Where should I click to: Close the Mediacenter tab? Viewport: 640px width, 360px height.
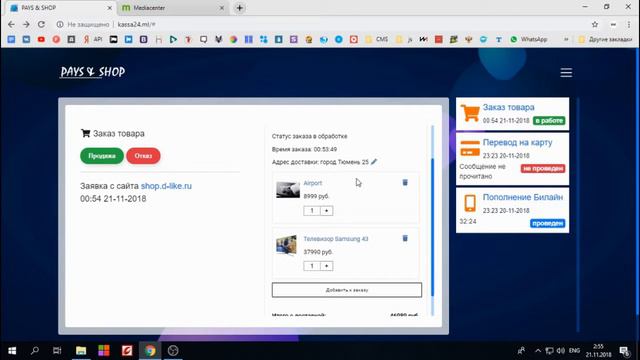coord(222,8)
